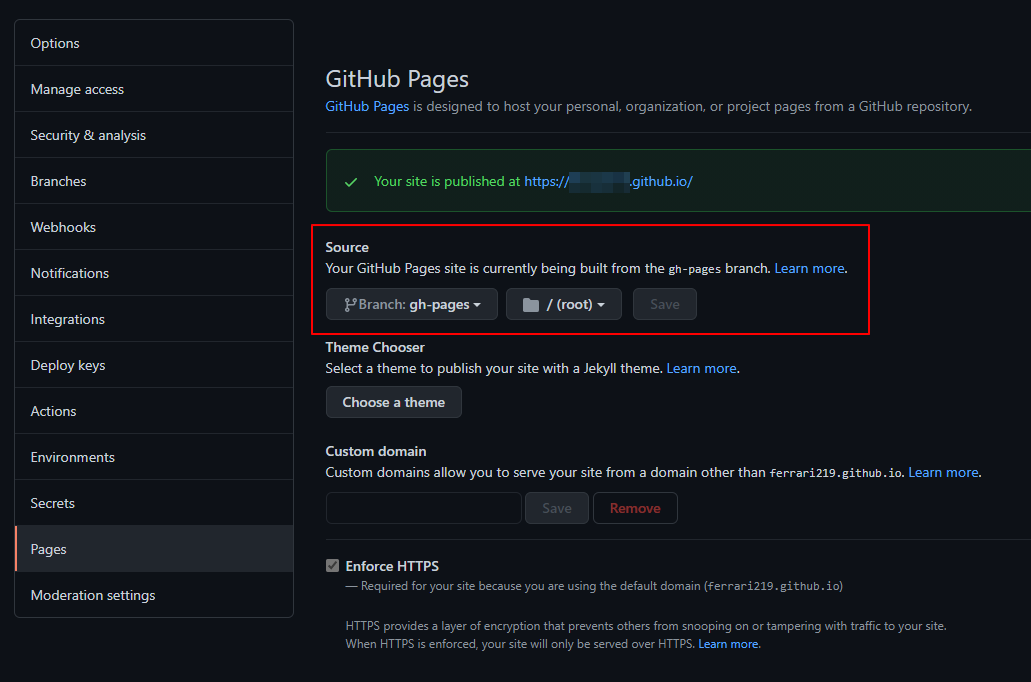The image size is (1031, 682).
Task: Open the published site URL link
Action: [608, 182]
